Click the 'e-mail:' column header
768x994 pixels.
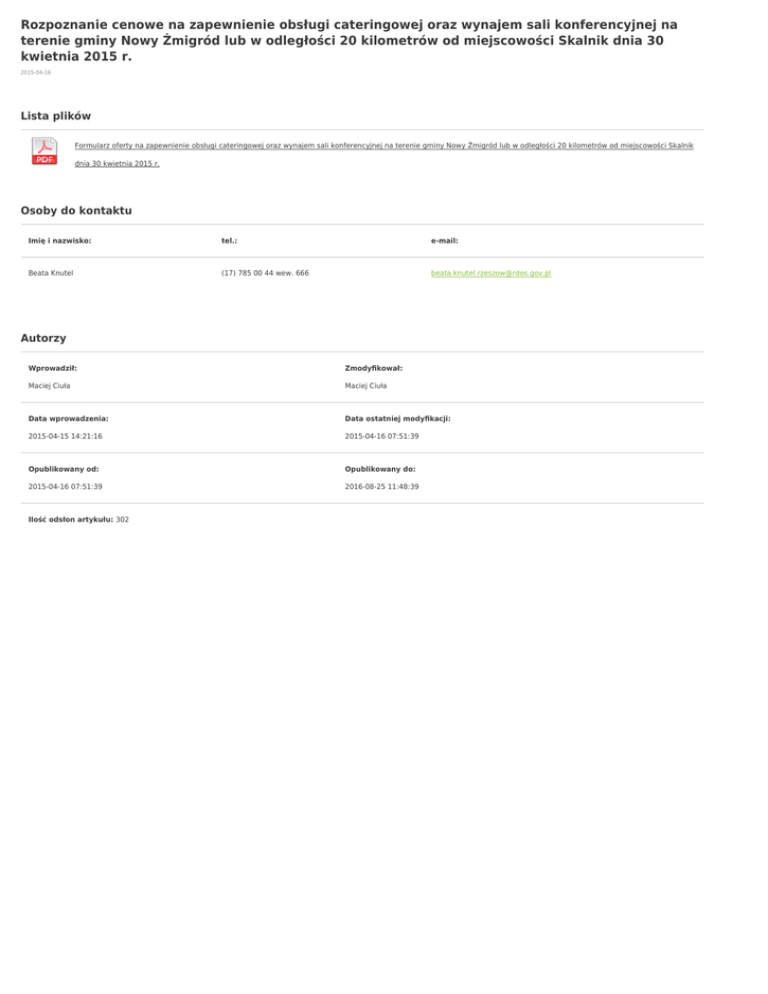pyautogui.click(x=444, y=241)
